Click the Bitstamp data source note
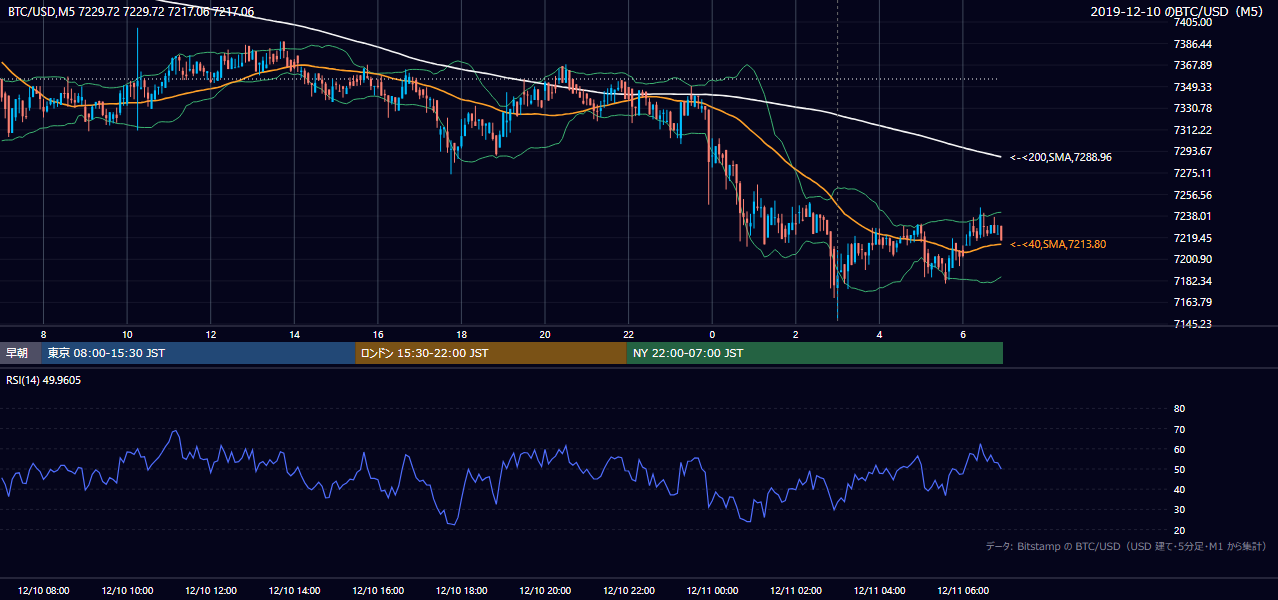 click(x=1126, y=547)
